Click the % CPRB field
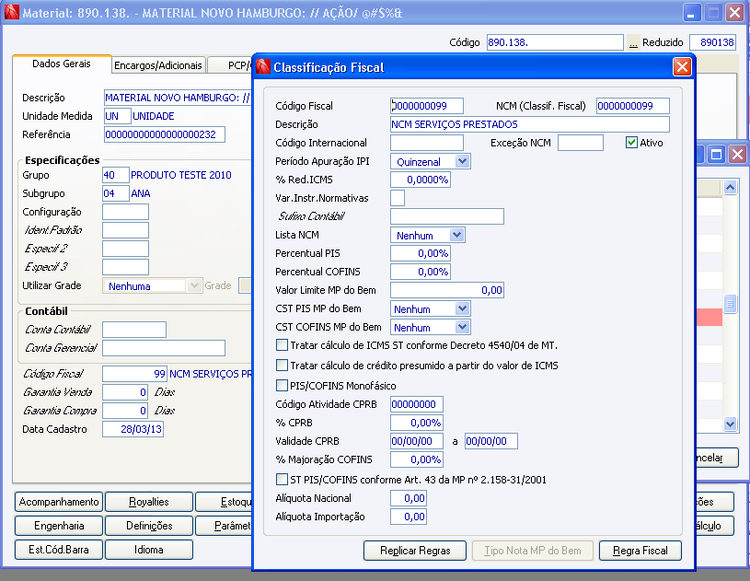 pos(417,423)
